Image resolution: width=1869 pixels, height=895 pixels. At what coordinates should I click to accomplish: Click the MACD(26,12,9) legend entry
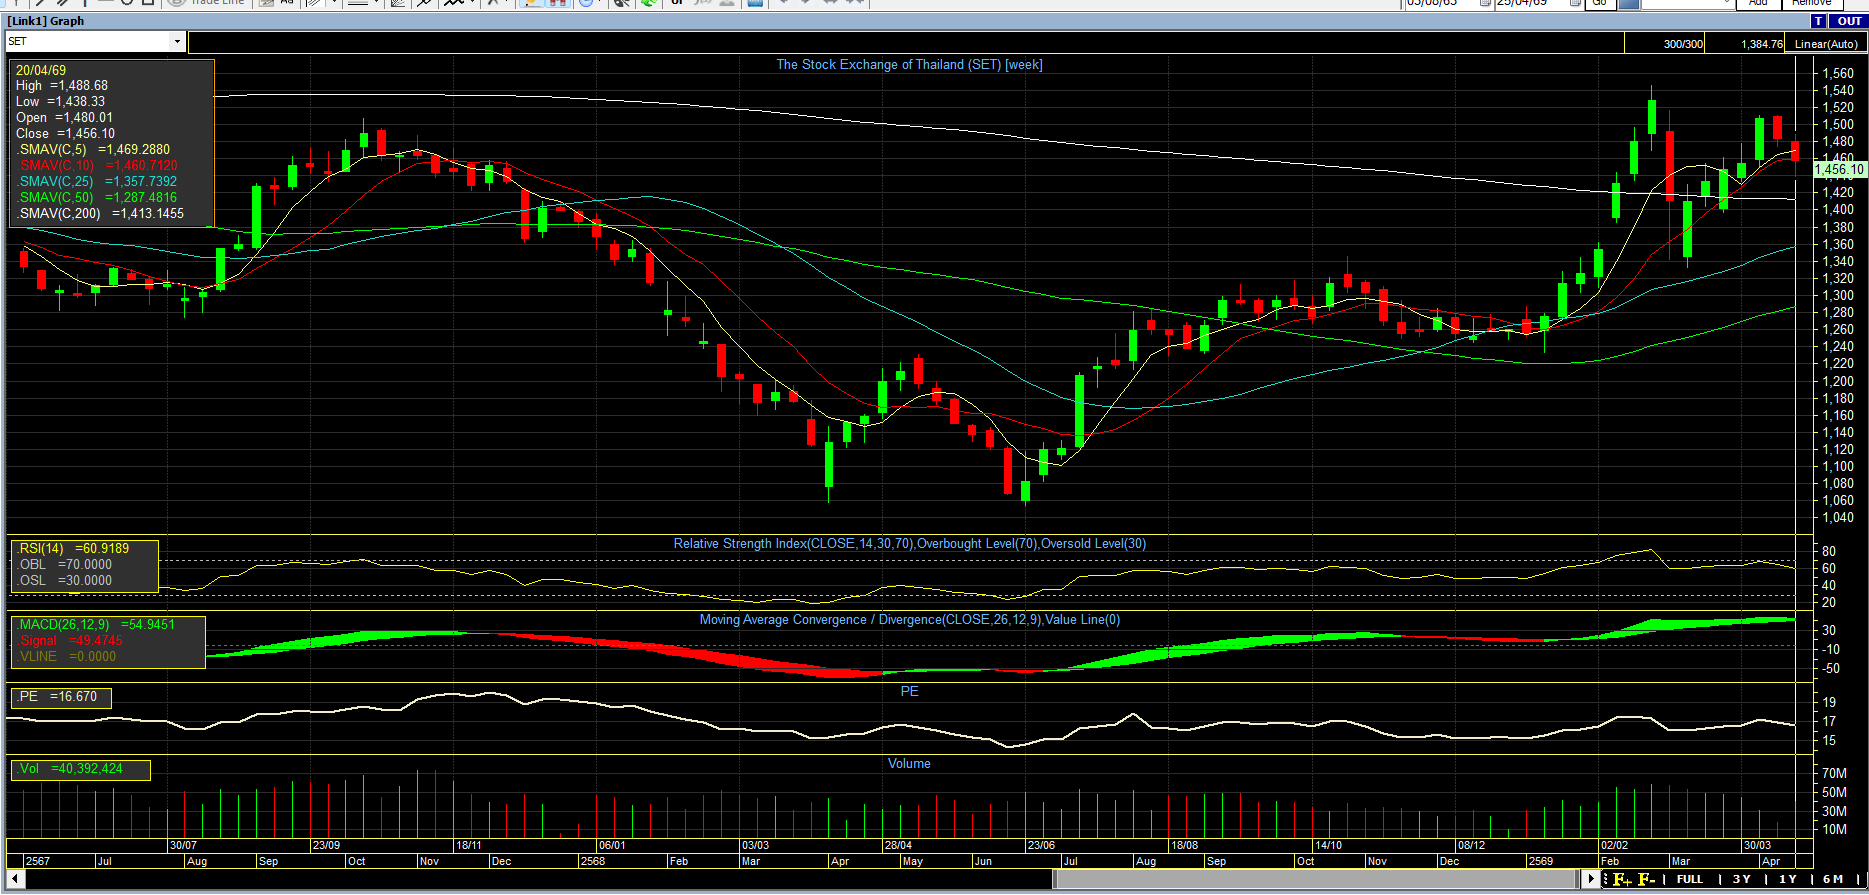[x=96, y=625]
